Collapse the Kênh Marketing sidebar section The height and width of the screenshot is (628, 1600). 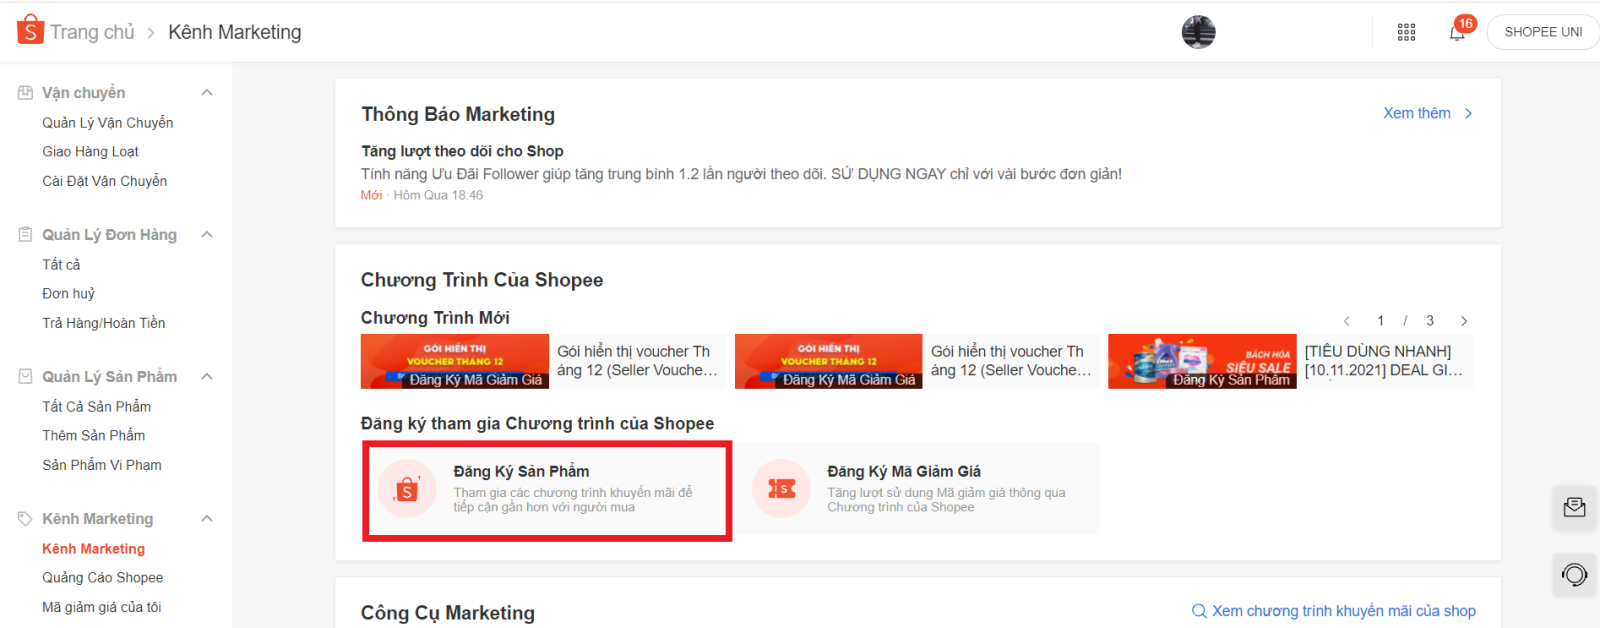[x=207, y=519]
